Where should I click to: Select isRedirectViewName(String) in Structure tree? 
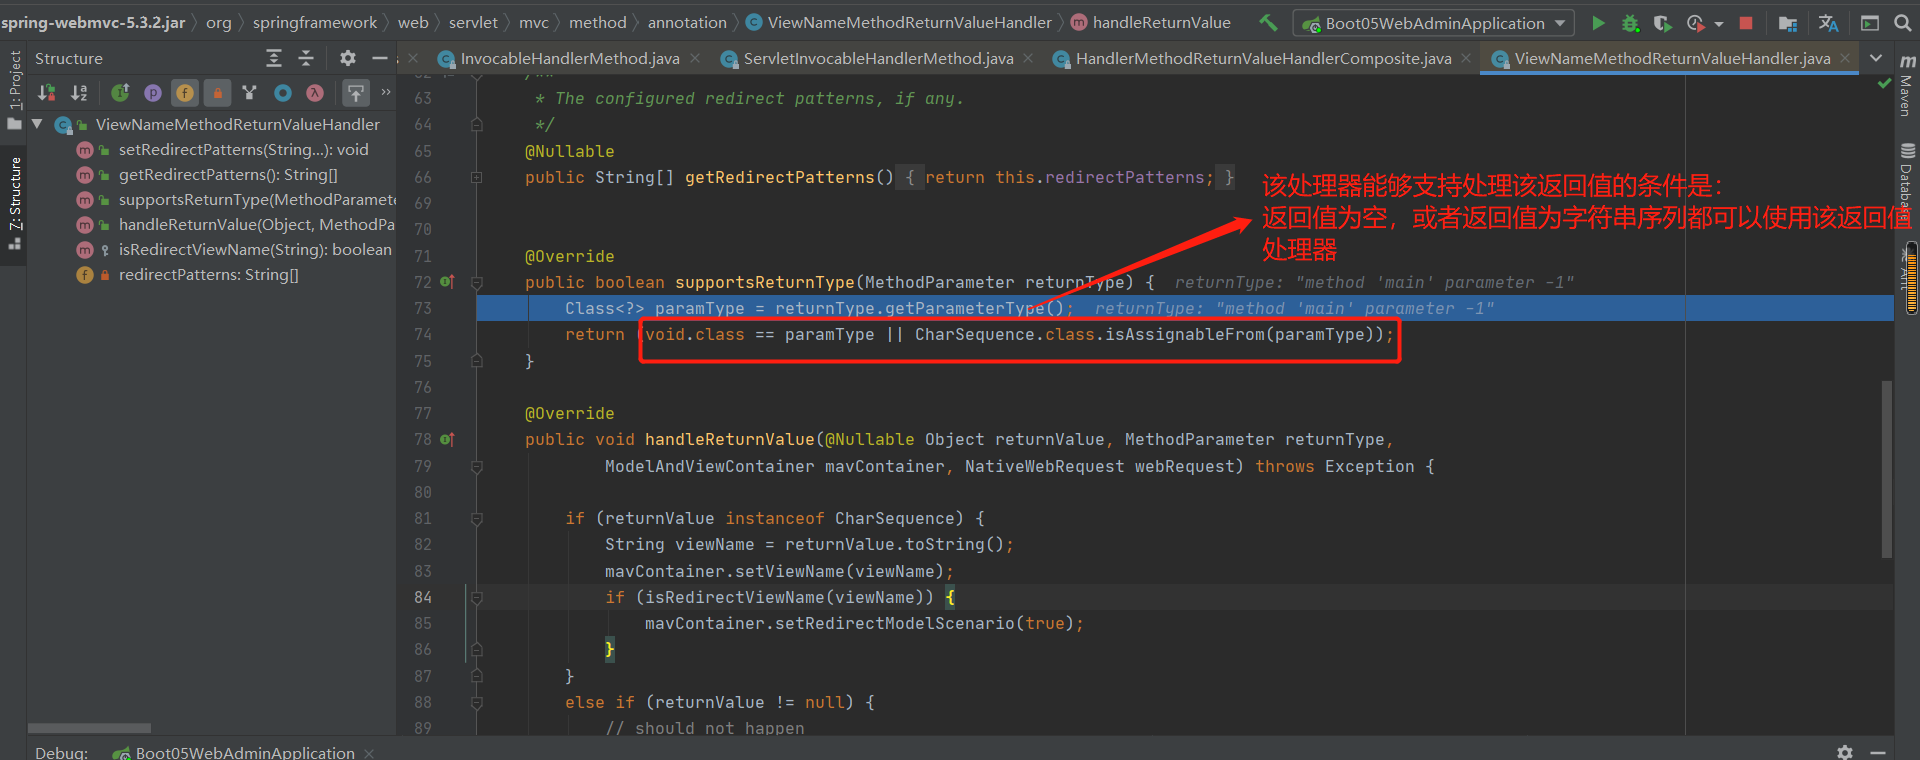[x=255, y=249]
